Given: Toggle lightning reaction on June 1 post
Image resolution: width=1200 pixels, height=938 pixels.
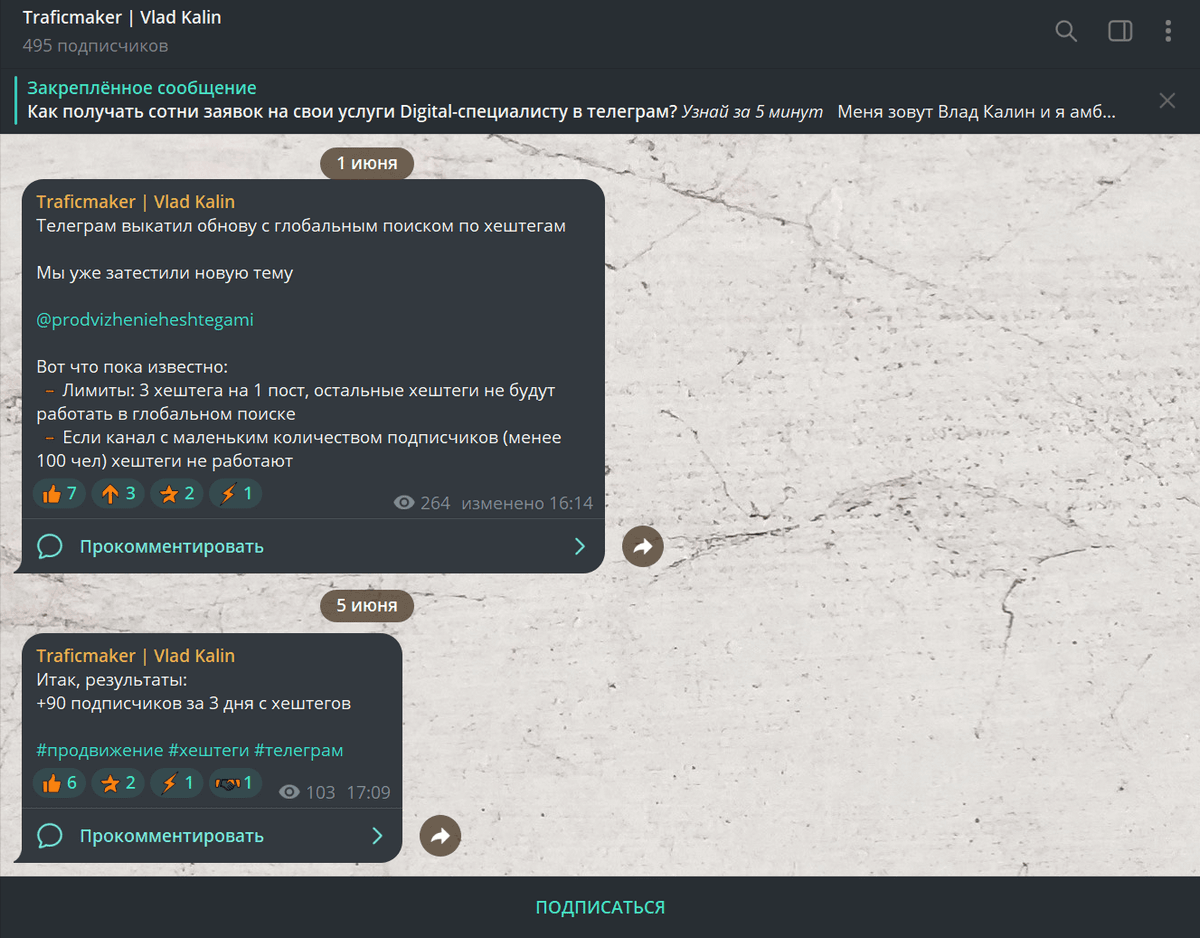Looking at the screenshot, I should pos(236,493).
